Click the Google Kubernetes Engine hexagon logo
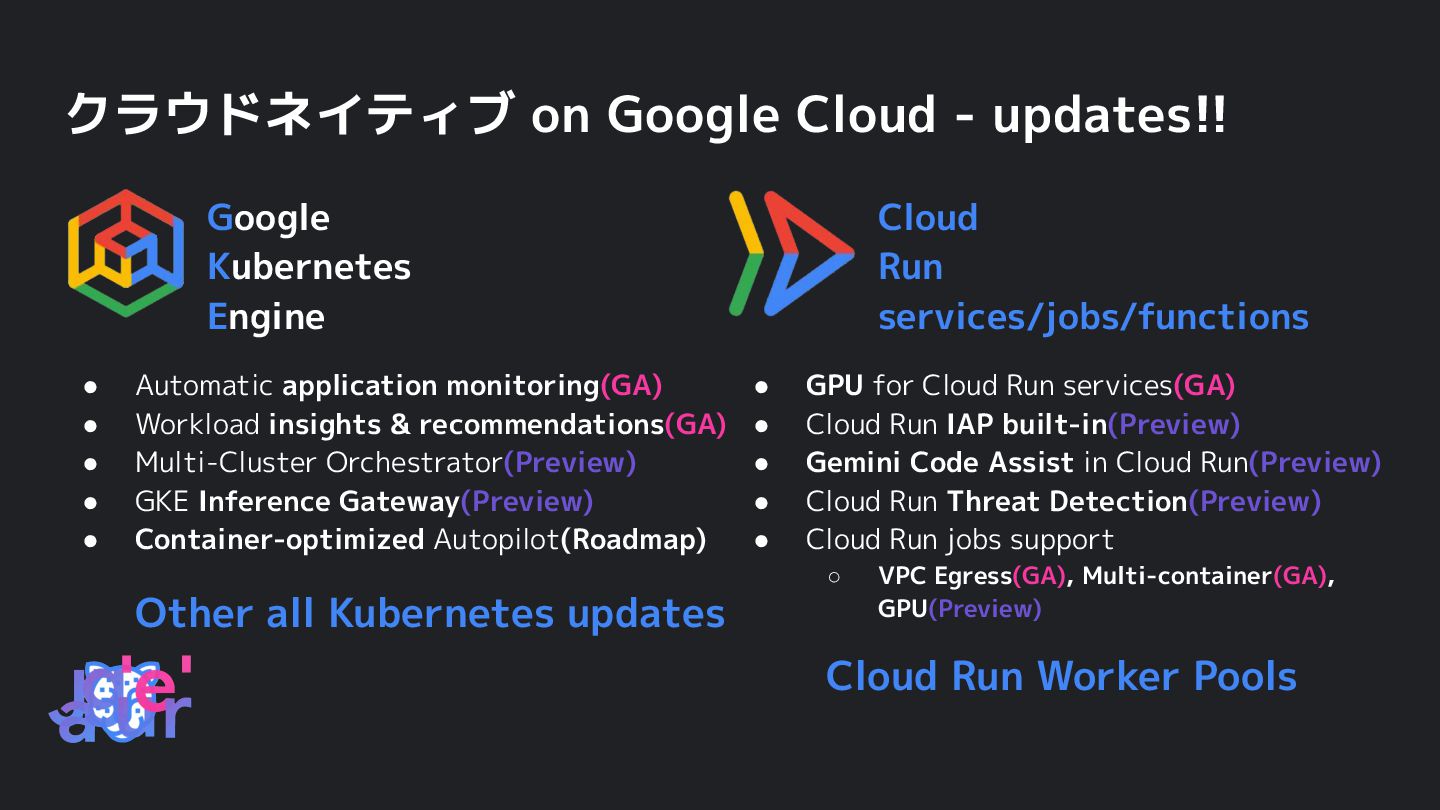This screenshot has width=1440, height=810. 126,253
